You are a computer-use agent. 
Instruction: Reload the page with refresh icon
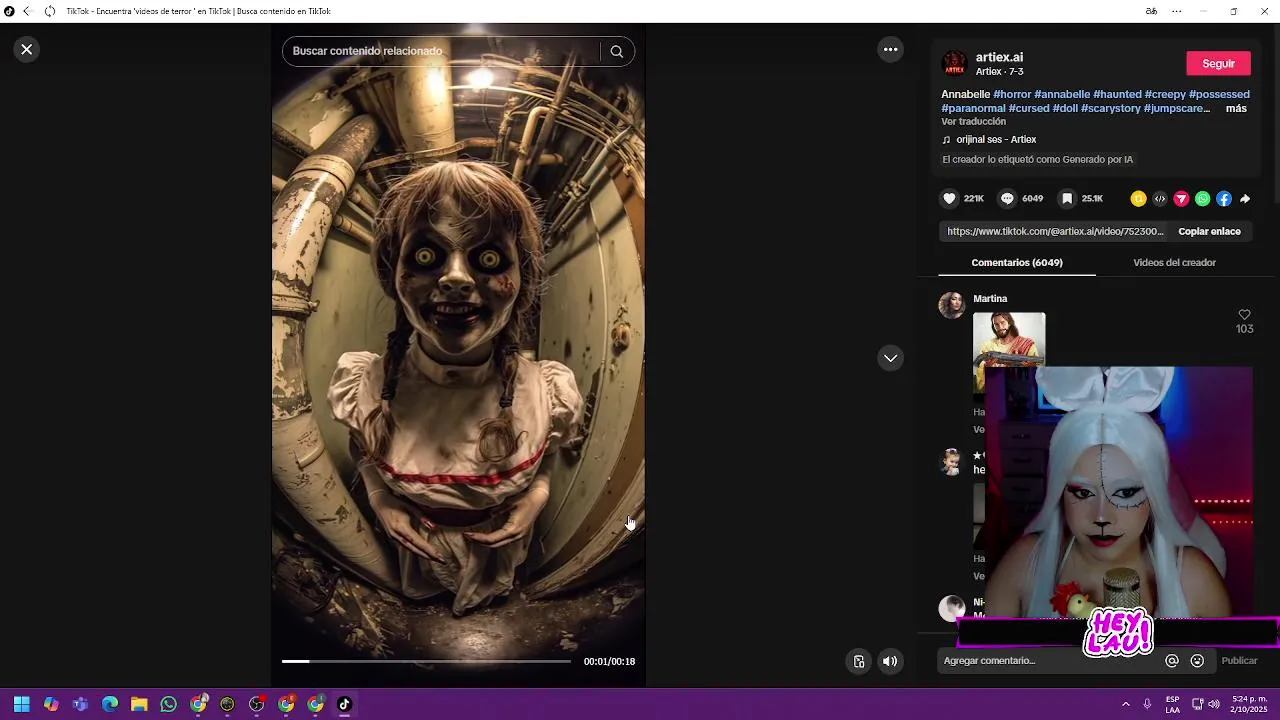click(49, 11)
